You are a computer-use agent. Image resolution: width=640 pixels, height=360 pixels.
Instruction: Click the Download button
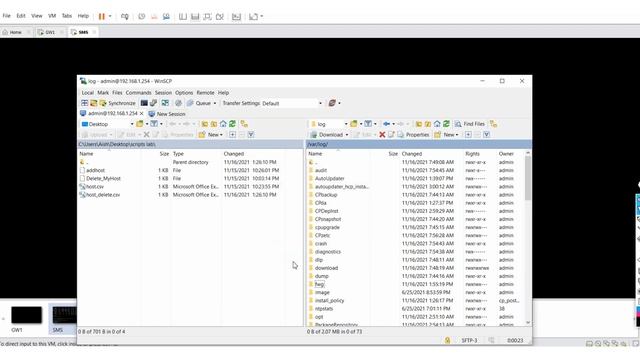pyautogui.click(x=326, y=134)
